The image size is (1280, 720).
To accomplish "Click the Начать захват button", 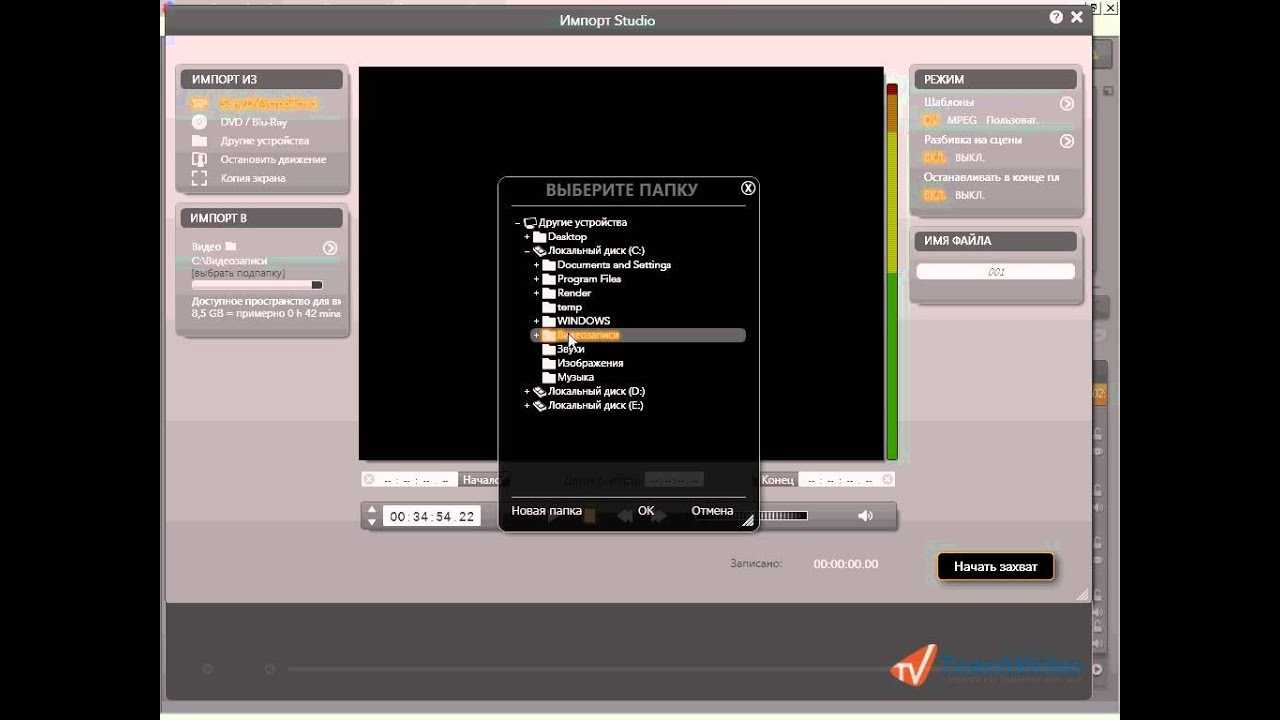I will (x=995, y=566).
